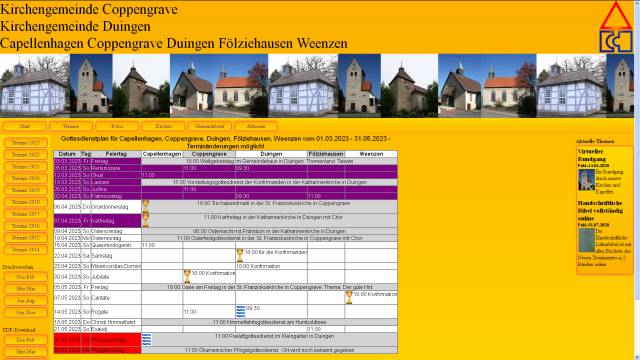Click the 10:00 Konfirmation entry on 23.04.2023
640x360 pixels.
(258, 266)
